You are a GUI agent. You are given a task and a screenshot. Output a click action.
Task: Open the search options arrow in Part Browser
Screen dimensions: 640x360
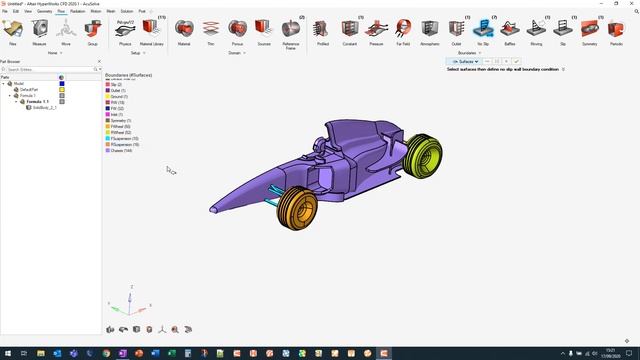pyautogui.click(x=100, y=69)
